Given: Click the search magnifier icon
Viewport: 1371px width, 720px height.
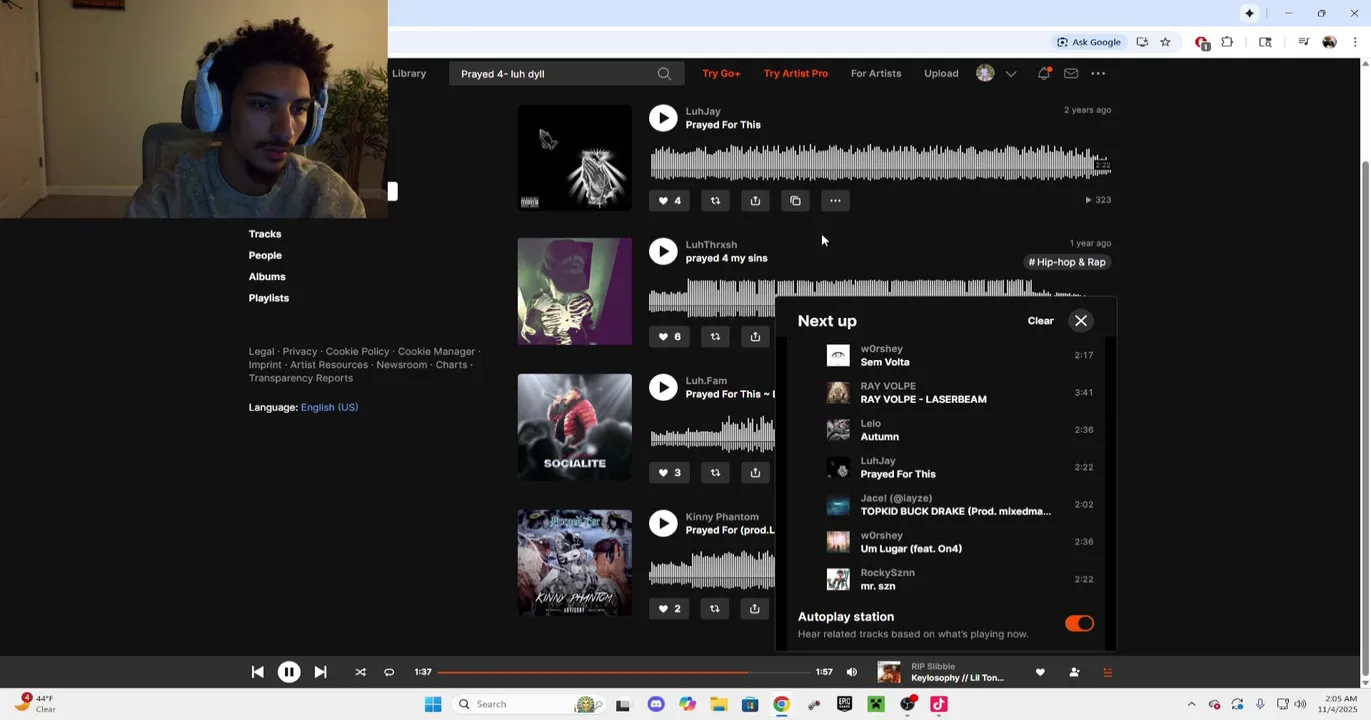Looking at the screenshot, I should tap(664, 74).
